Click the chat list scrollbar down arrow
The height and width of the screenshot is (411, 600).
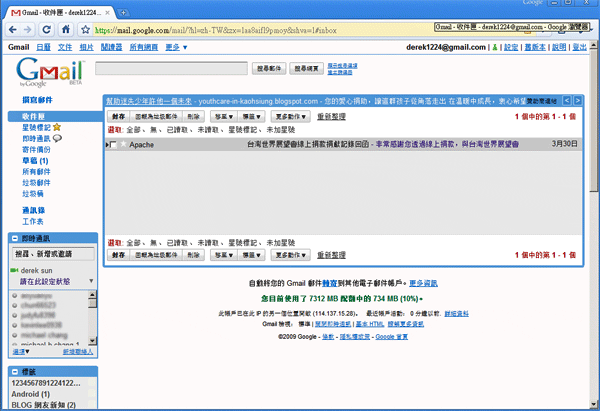pyautogui.click(x=93, y=340)
